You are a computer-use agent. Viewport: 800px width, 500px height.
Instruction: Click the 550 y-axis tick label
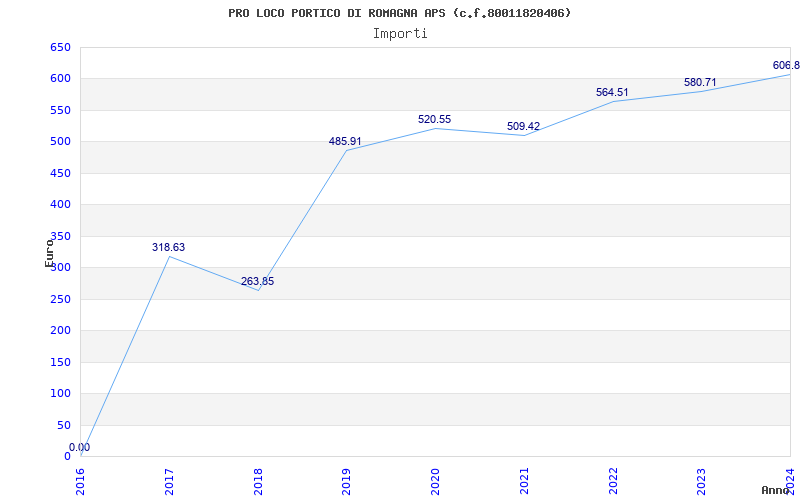(x=60, y=111)
